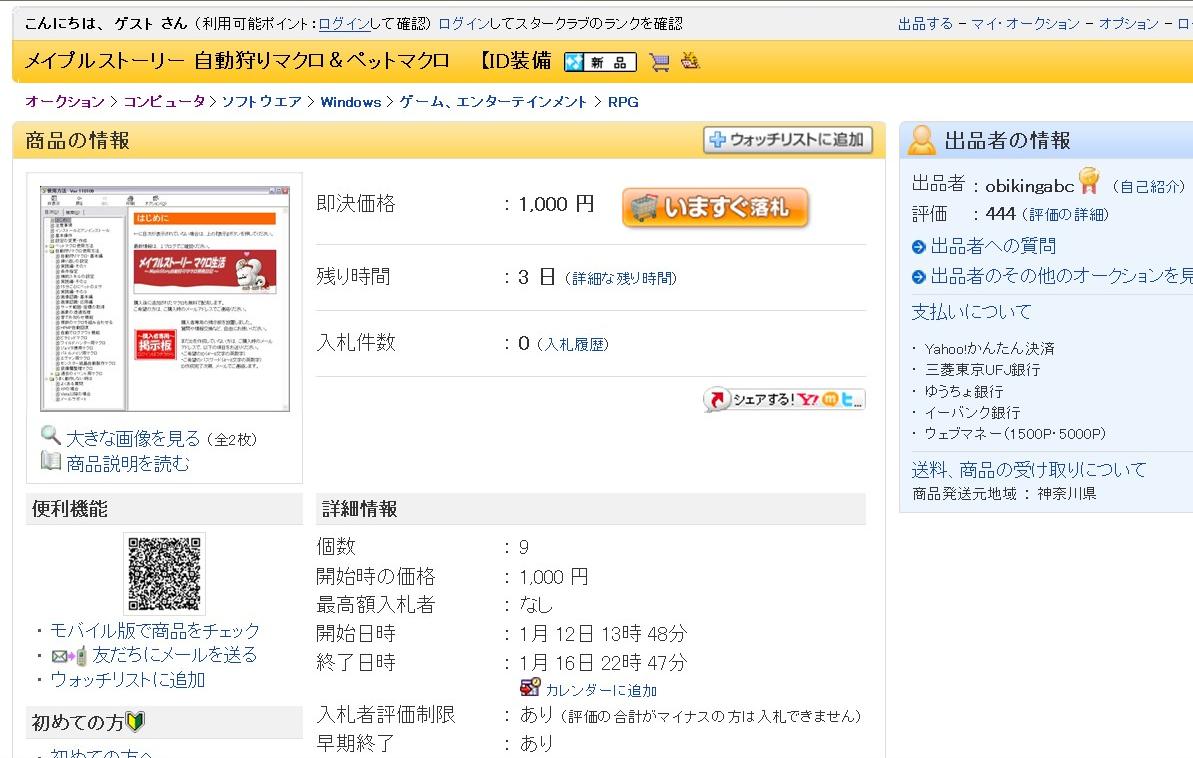
Task: Click the 1,000 円 即決価格 value
Action: (556, 204)
